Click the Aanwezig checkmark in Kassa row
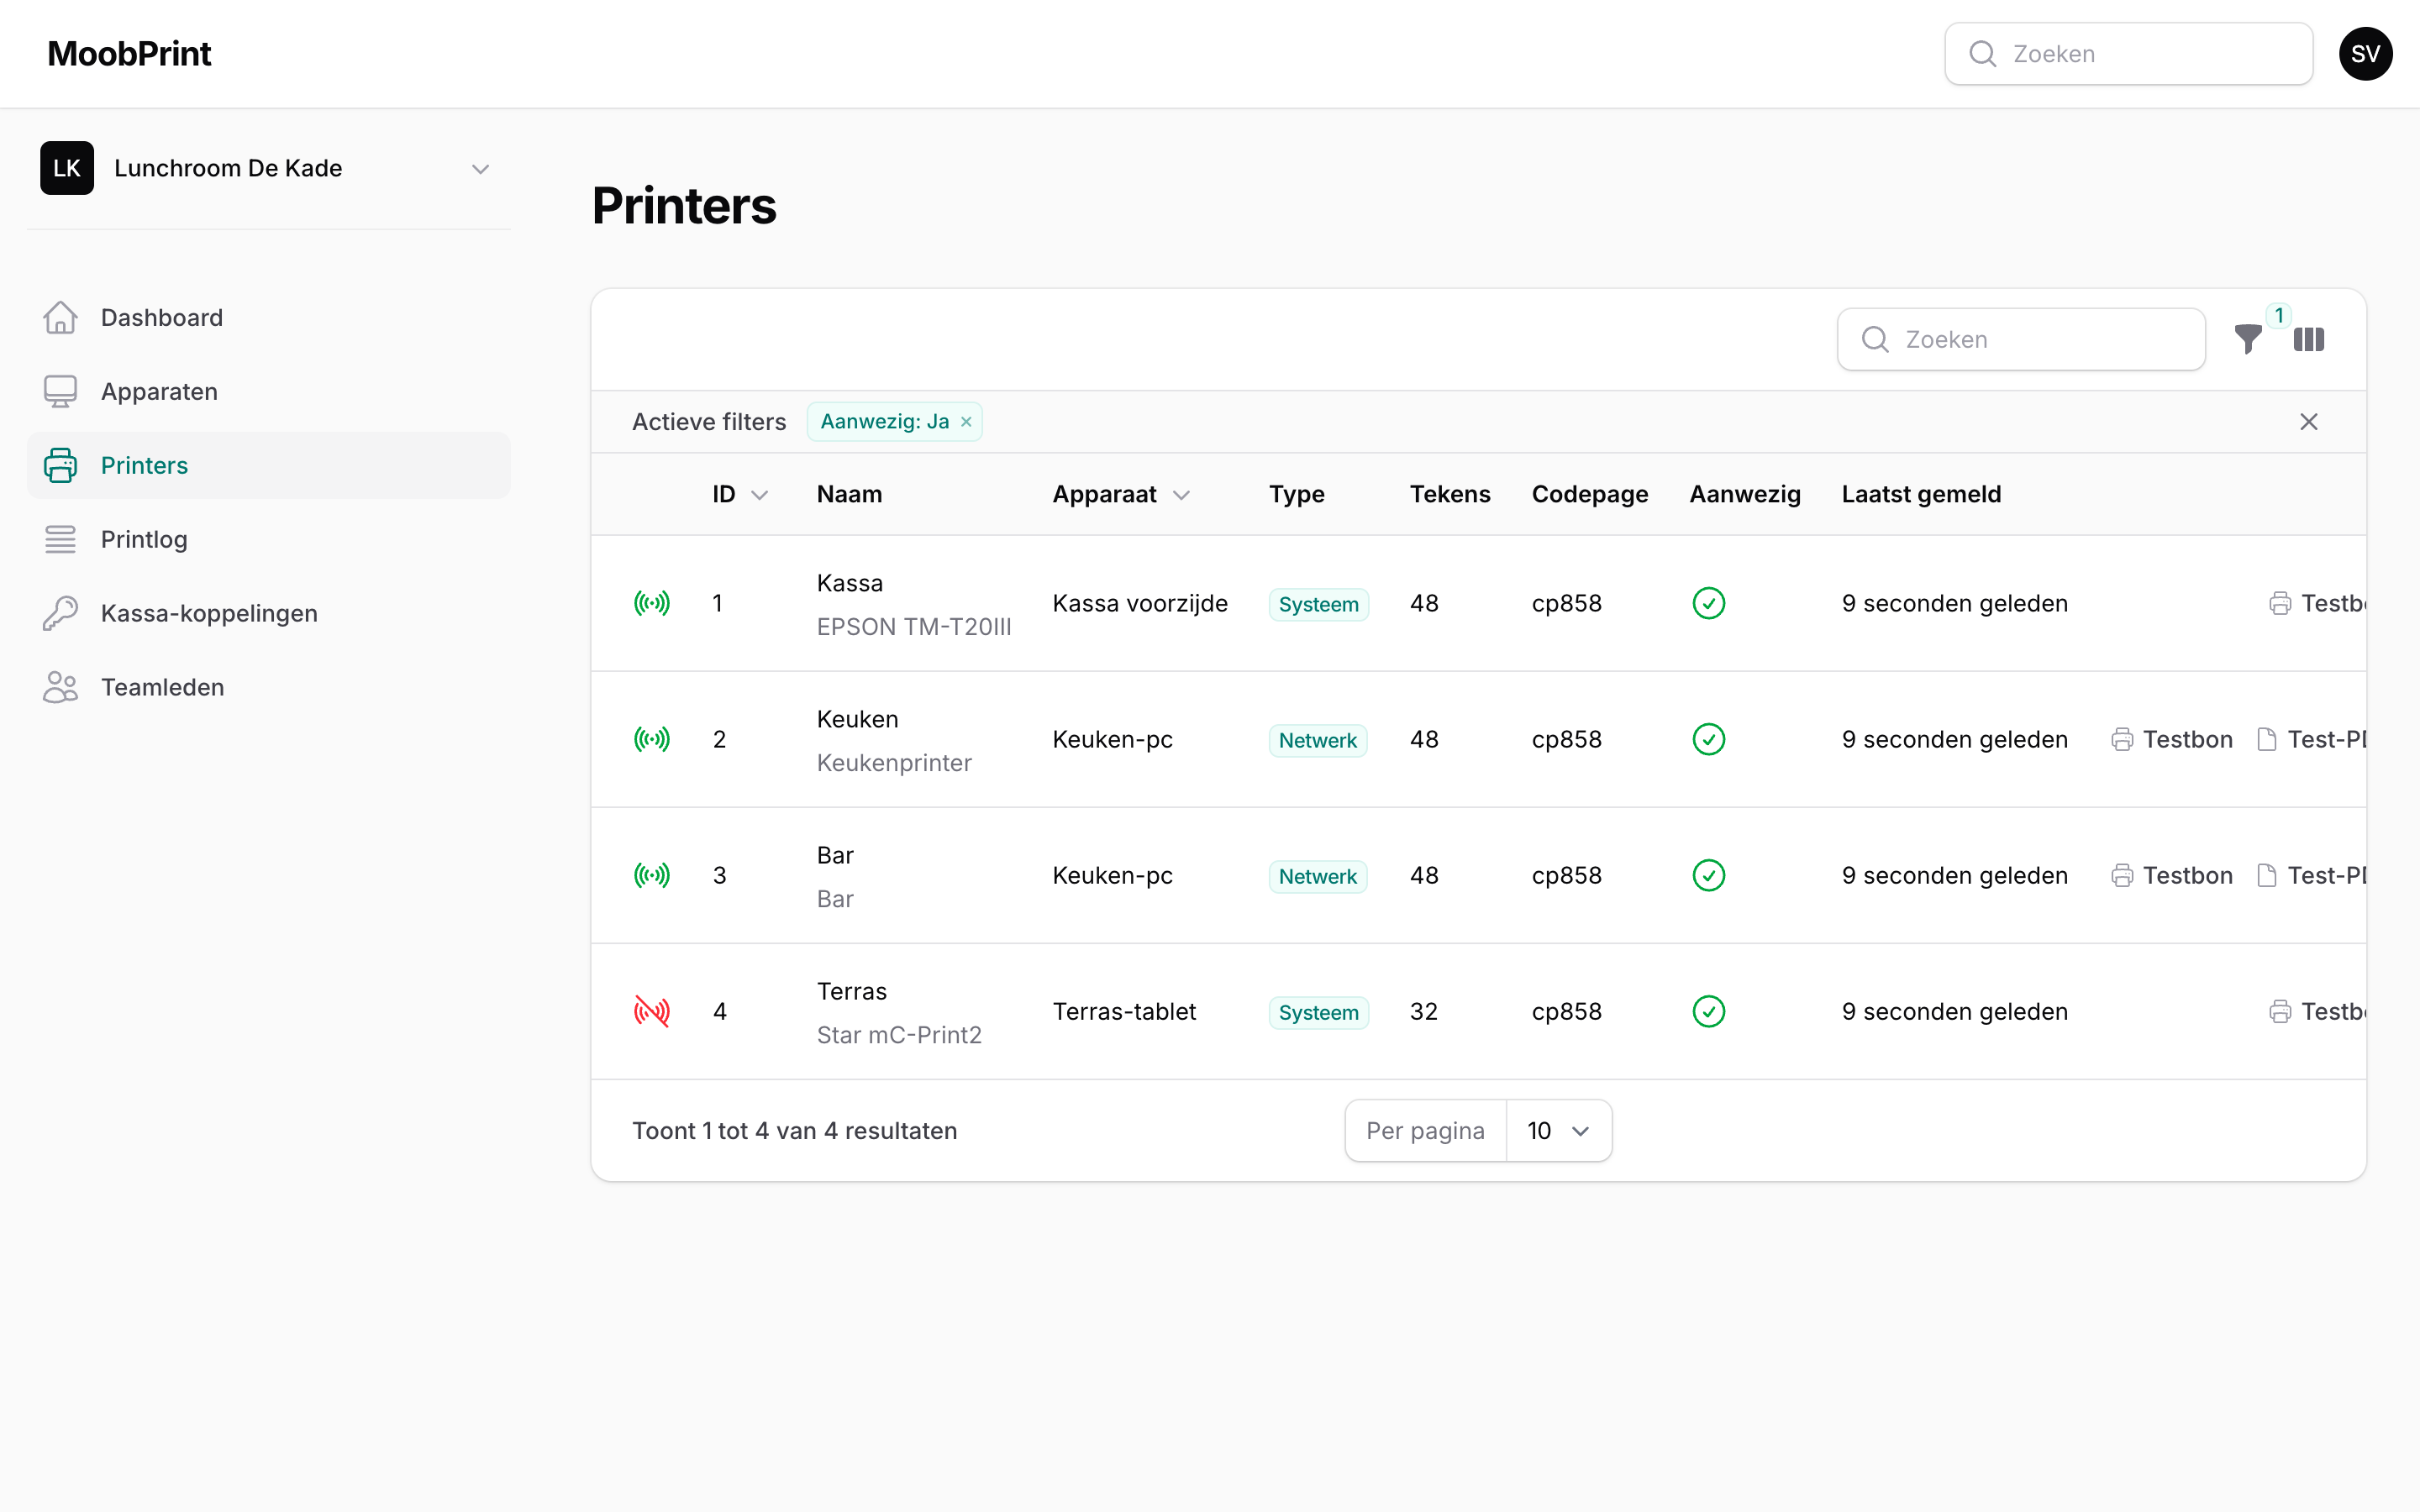Screen dimensions: 2420x1512 click(1708, 603)
